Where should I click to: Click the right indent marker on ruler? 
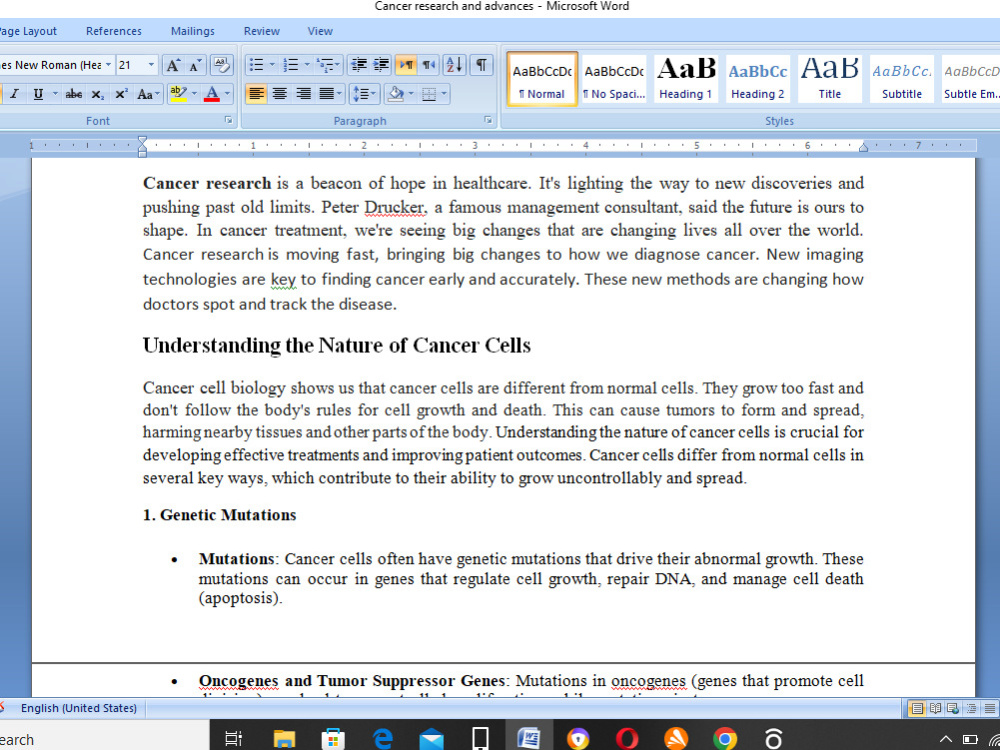coord(863,147)
